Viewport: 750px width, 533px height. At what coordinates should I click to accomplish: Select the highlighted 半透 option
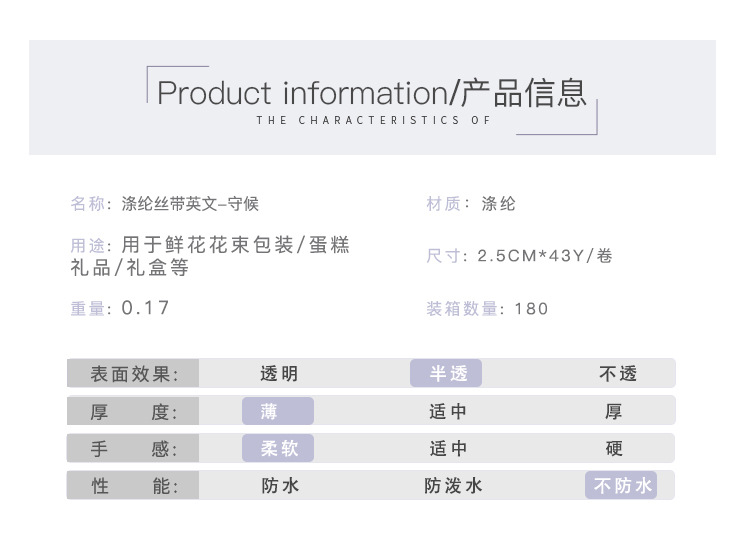click(446, 374)
